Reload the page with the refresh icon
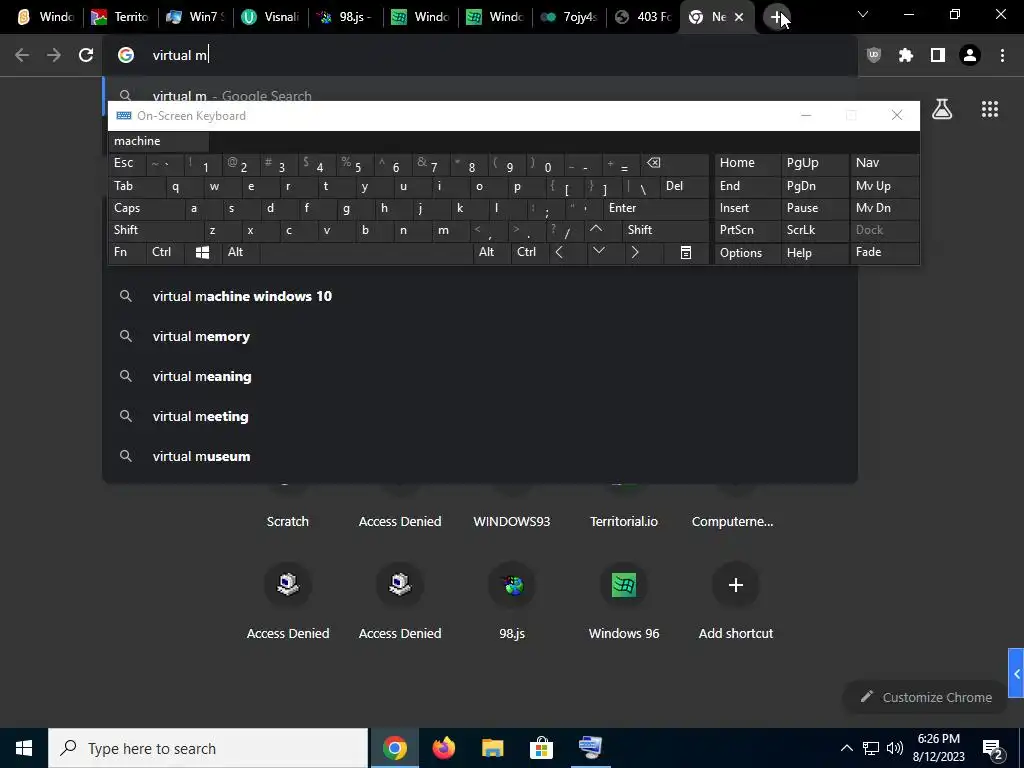The width and height of the screenshot is (1024, 768). click(x=86, y=56)
